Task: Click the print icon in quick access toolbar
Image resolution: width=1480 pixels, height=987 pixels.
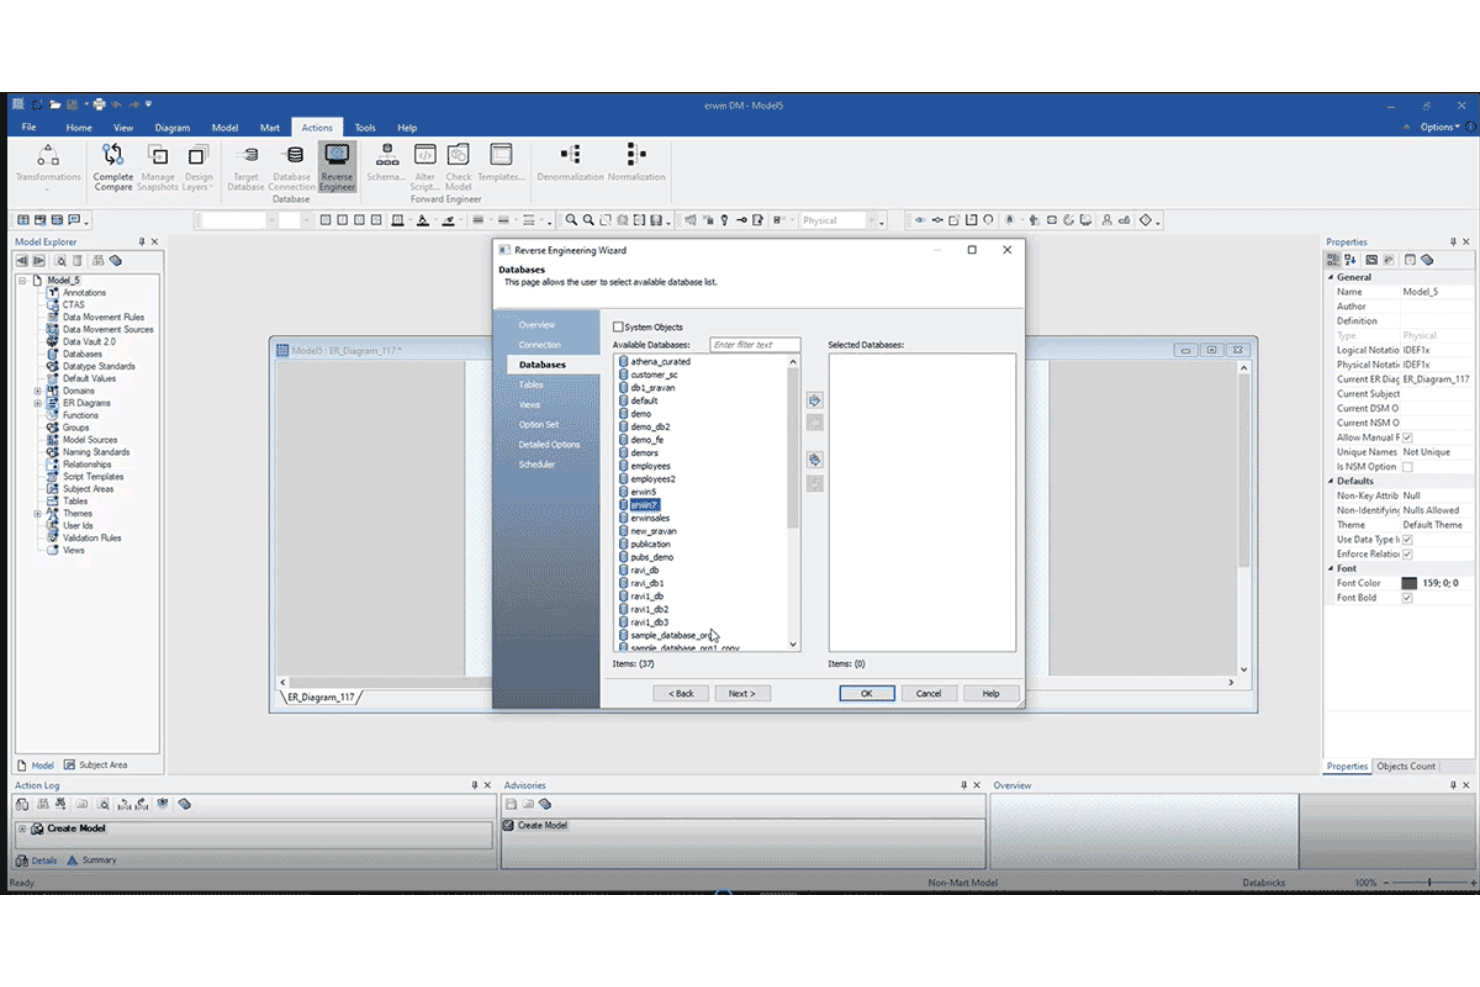Action: [99, 104]
